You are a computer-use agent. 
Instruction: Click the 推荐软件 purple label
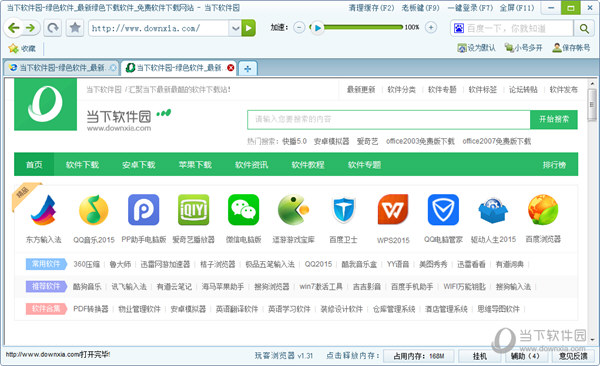tap(46, 286)
